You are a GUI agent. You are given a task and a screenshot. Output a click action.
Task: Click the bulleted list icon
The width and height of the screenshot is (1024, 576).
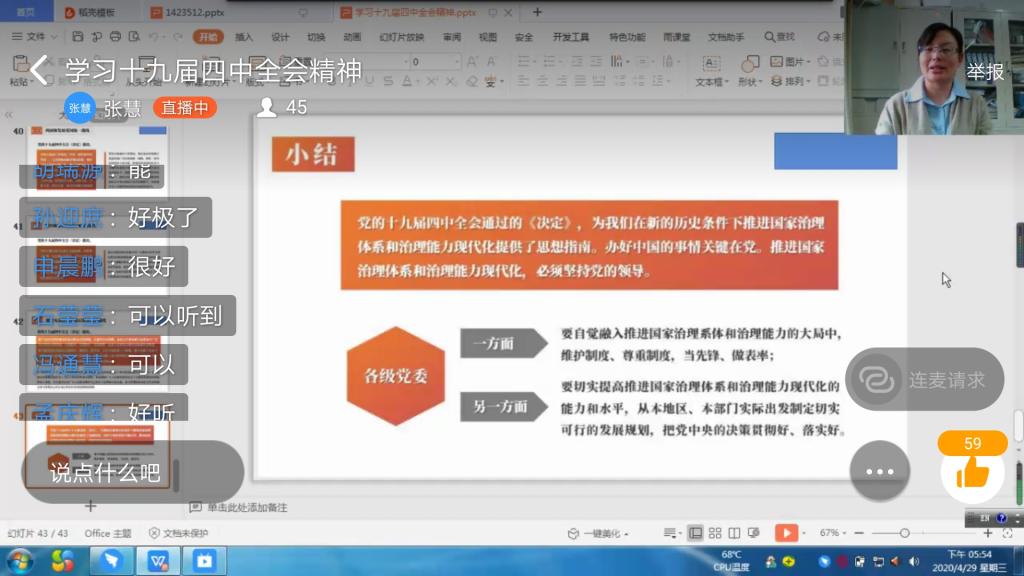pyautogui.click(x=526, y=61)
